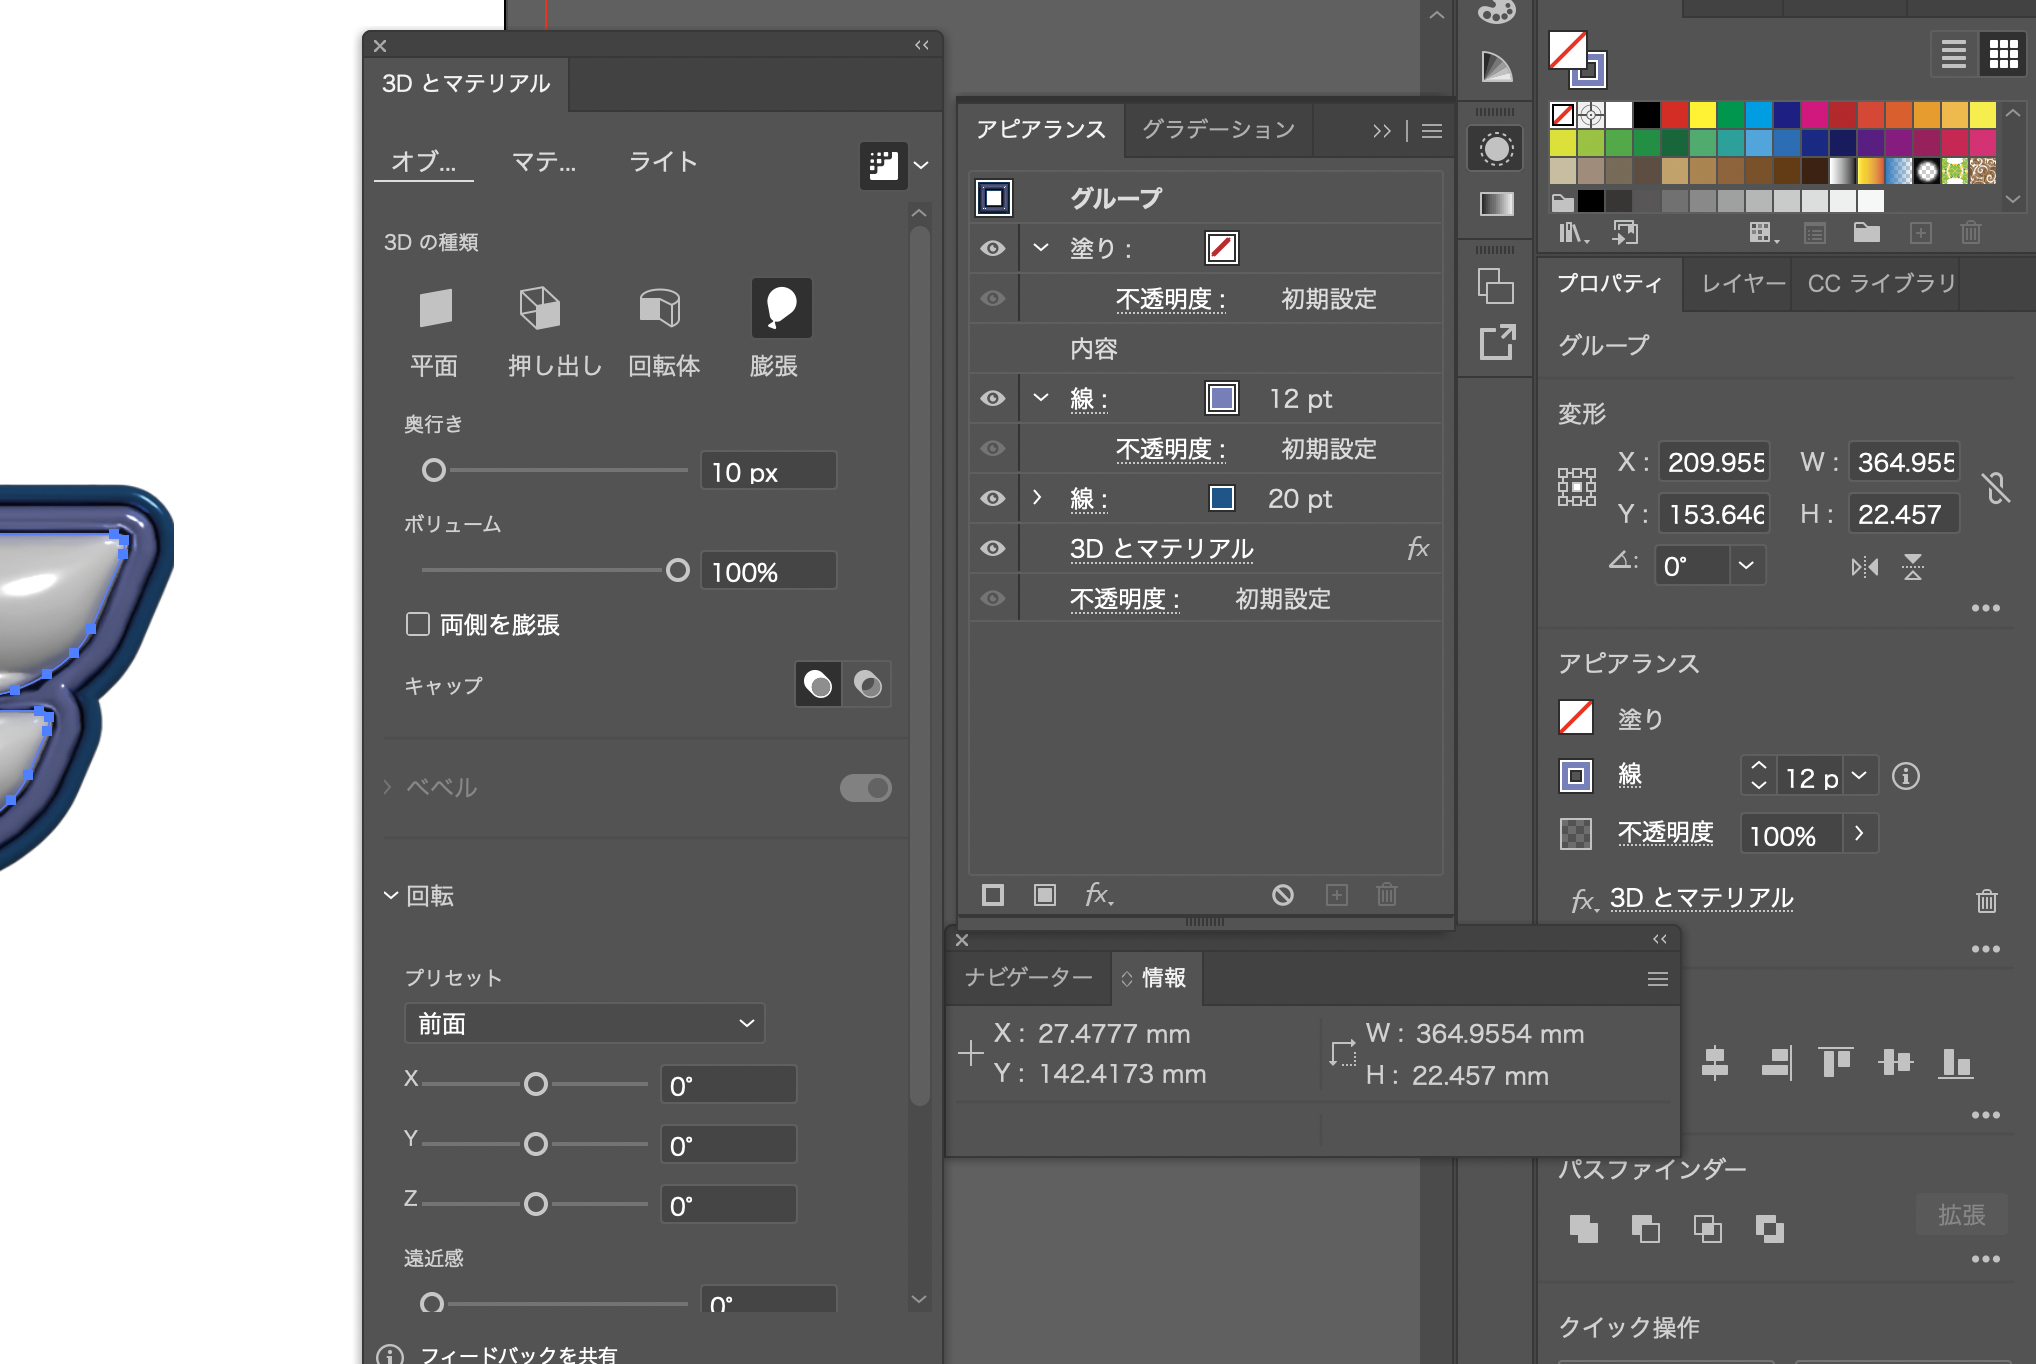This screenshot has width=2036, height=1364.
Task: Hide the 12 pt 線 appearance row
Action: click(991, 398)
